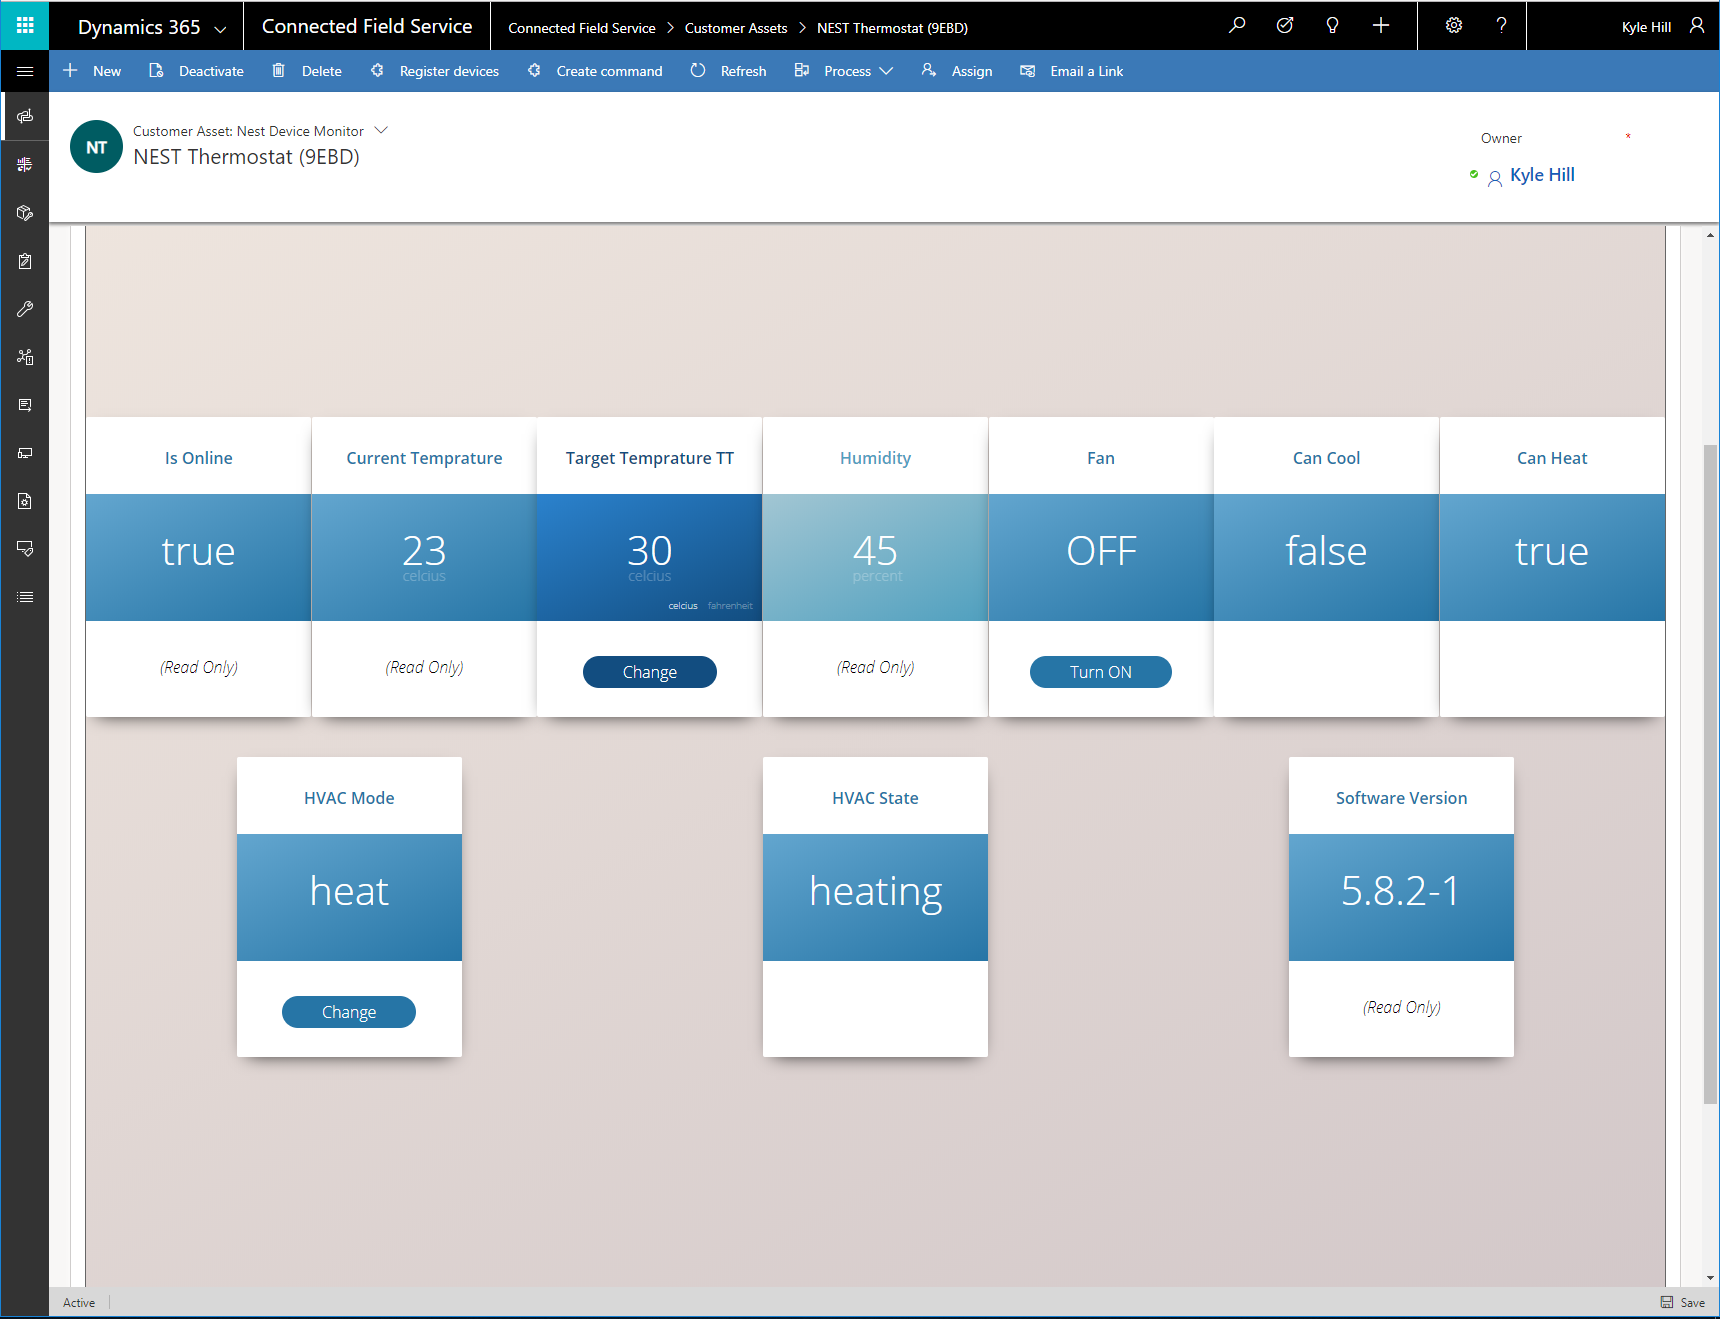
Task: Expand the Dynamics 365 dropdown
Action: [220, 29]
